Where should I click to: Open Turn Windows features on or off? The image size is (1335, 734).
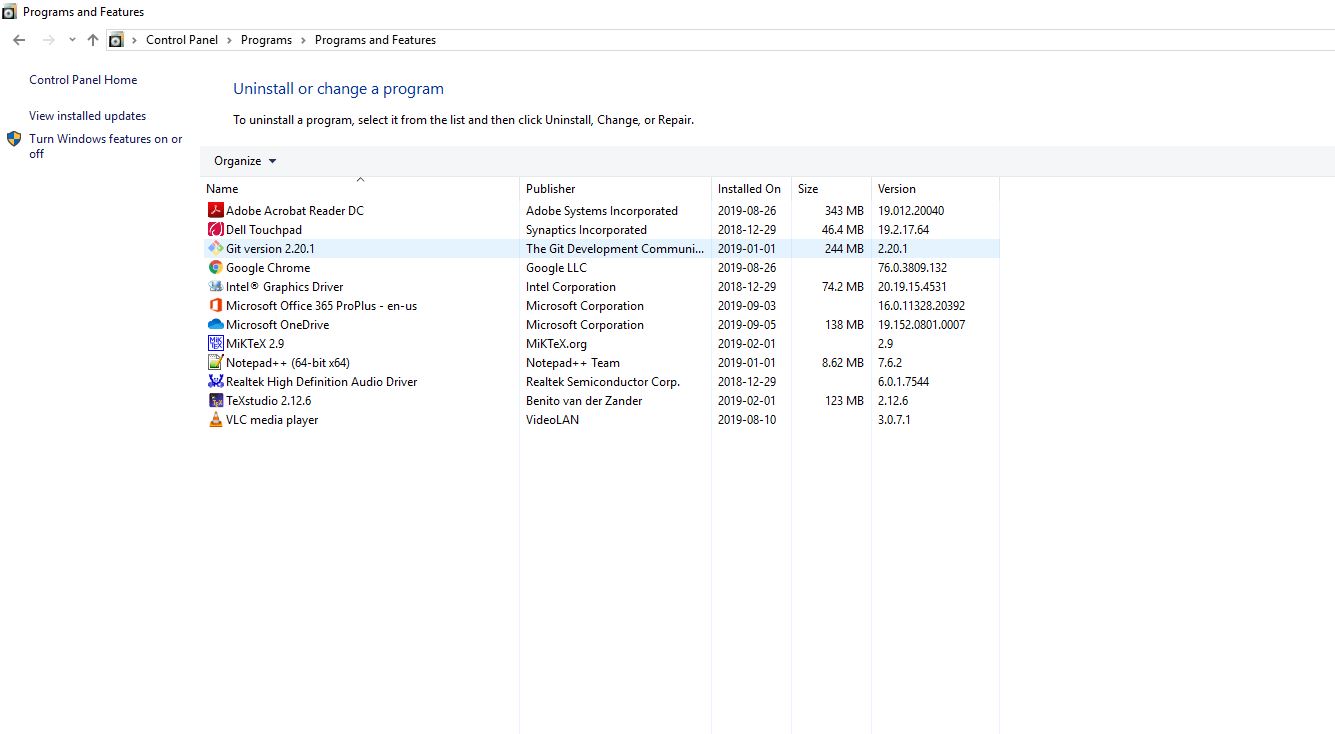coord(105,146)
